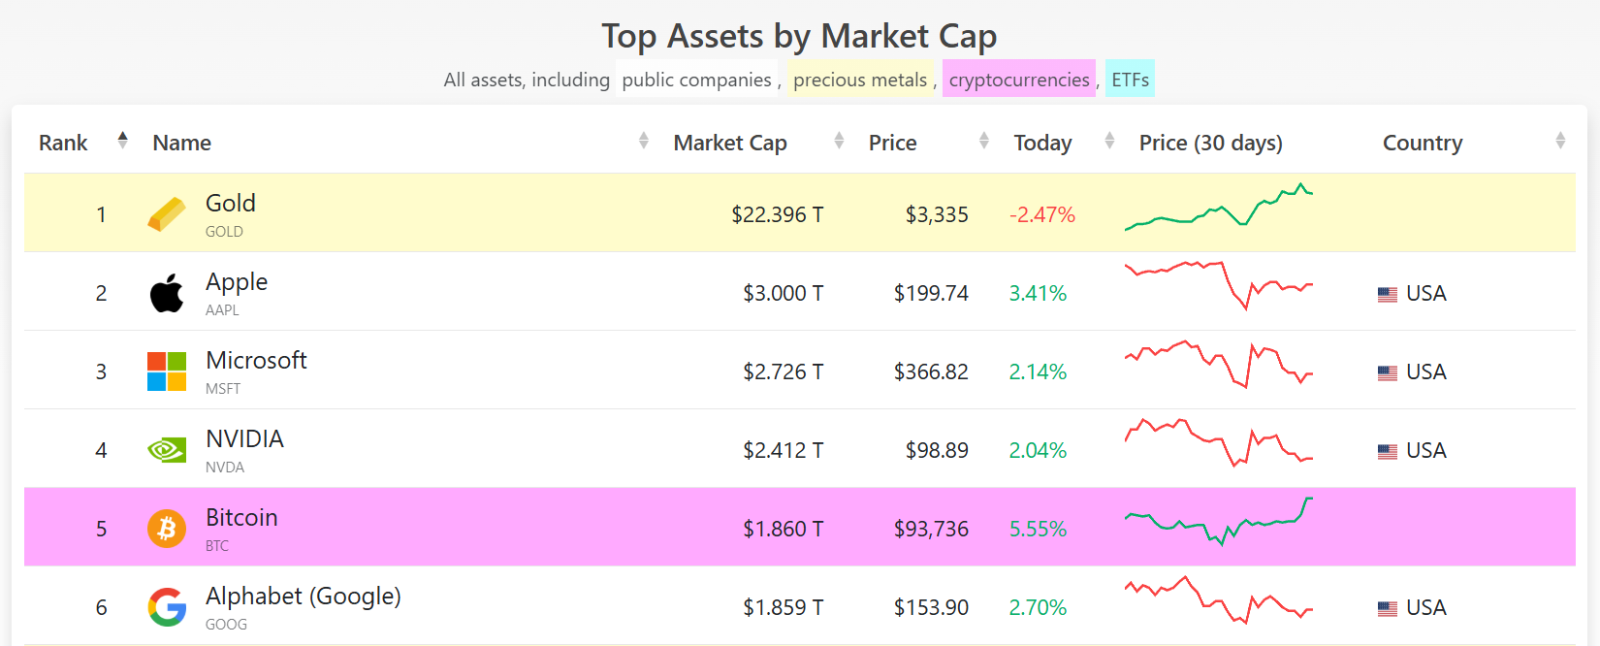Image resolution: width=1600 pixels, height=646 pixels.
Task: Click the Google logo icon
Action: tap(167, 607)
